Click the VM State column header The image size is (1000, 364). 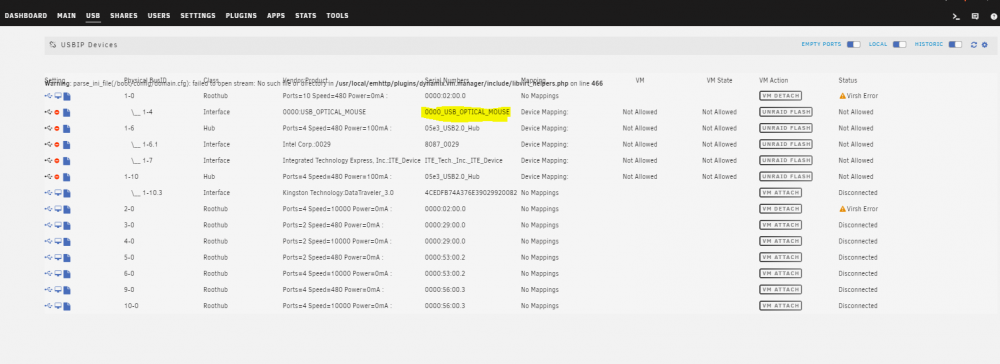[719, 80]
